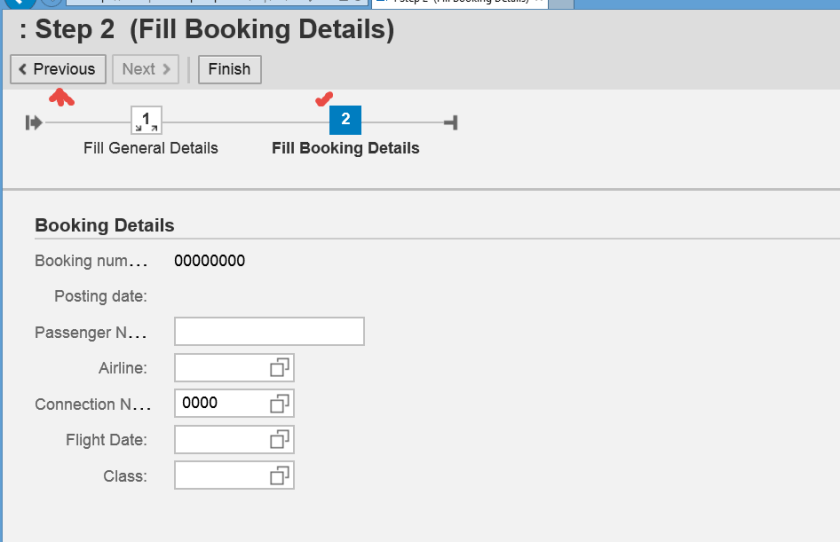Open value help for Flight Date field
Viewport: 840px width, 542px height.
point(280,439)
